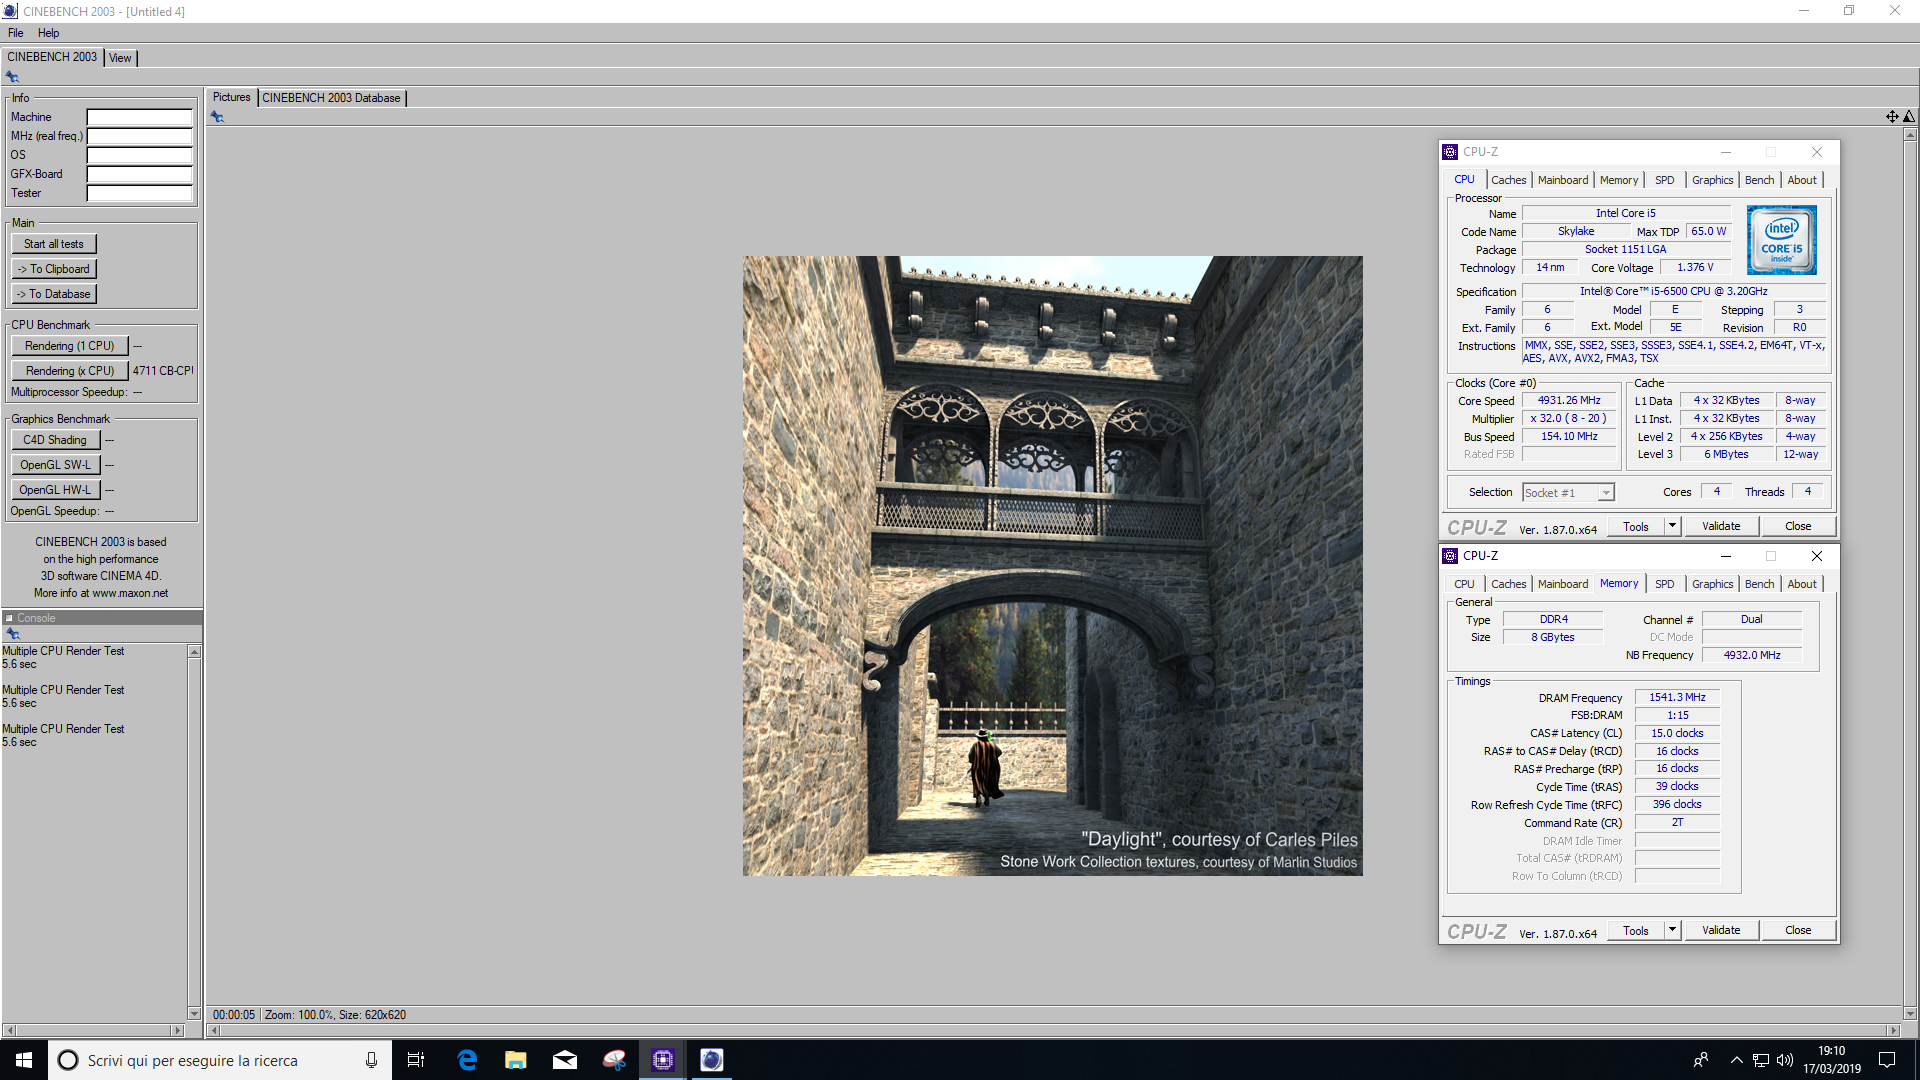Click the pin icon under CINEBENCH 2003 tab
The image size is (1920, 1080).
(12, 77)
